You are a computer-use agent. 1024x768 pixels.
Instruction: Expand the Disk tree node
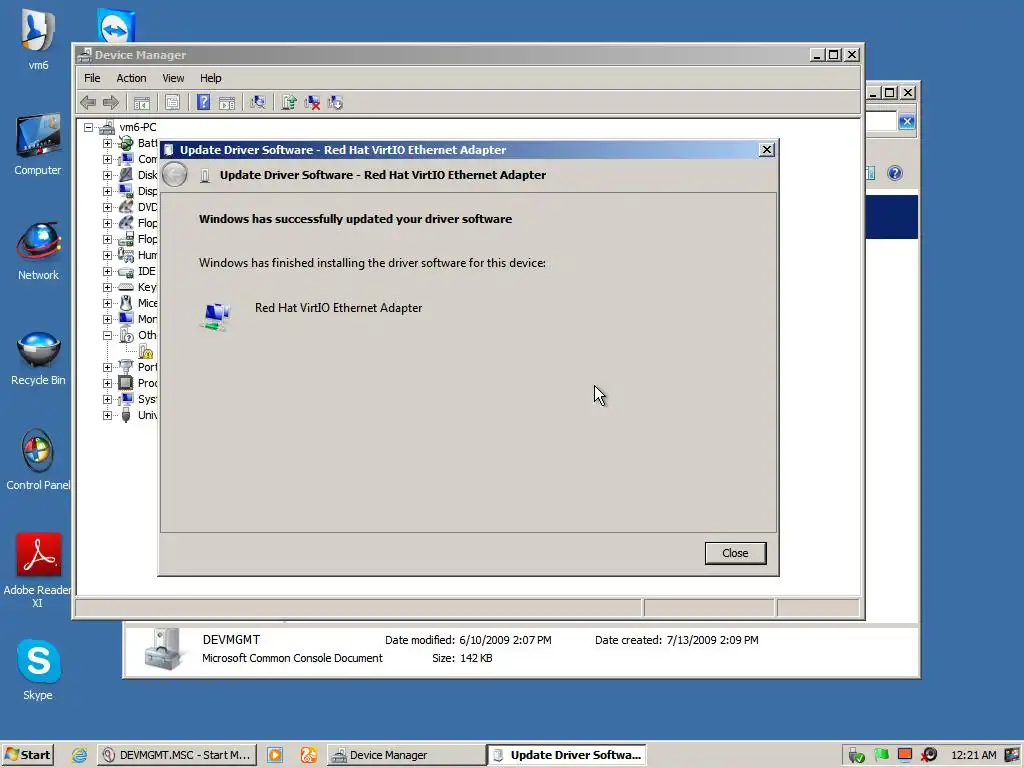coord(107,175)
